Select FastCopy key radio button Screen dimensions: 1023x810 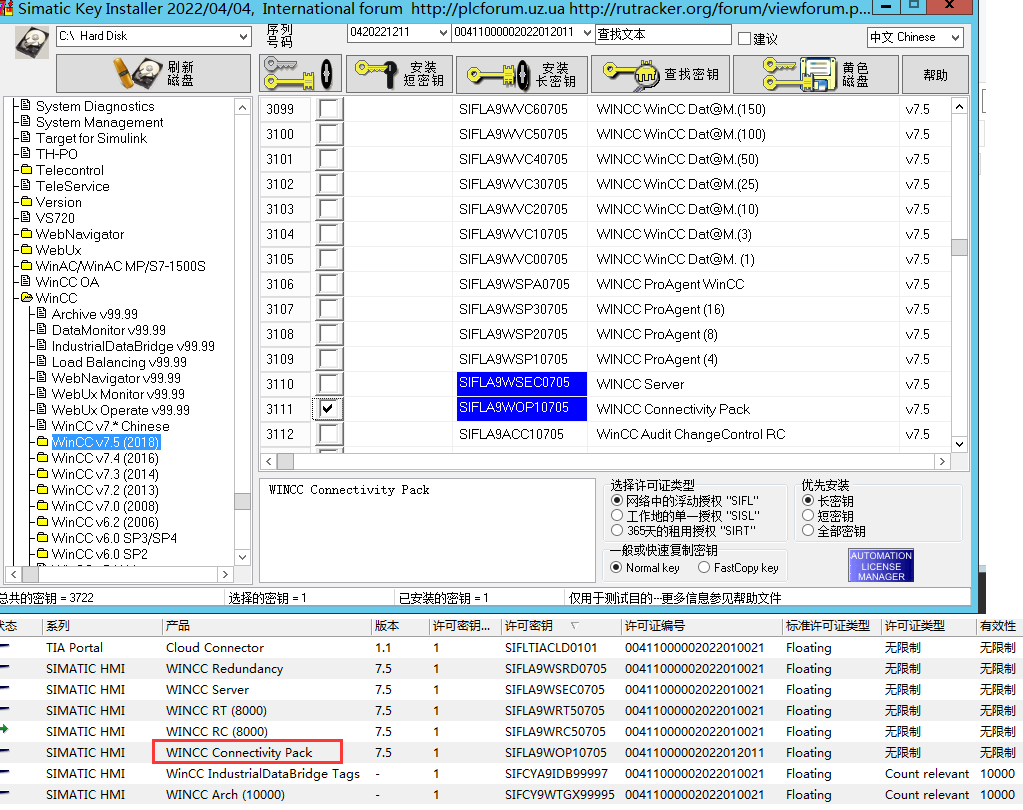tap(704, 567)
